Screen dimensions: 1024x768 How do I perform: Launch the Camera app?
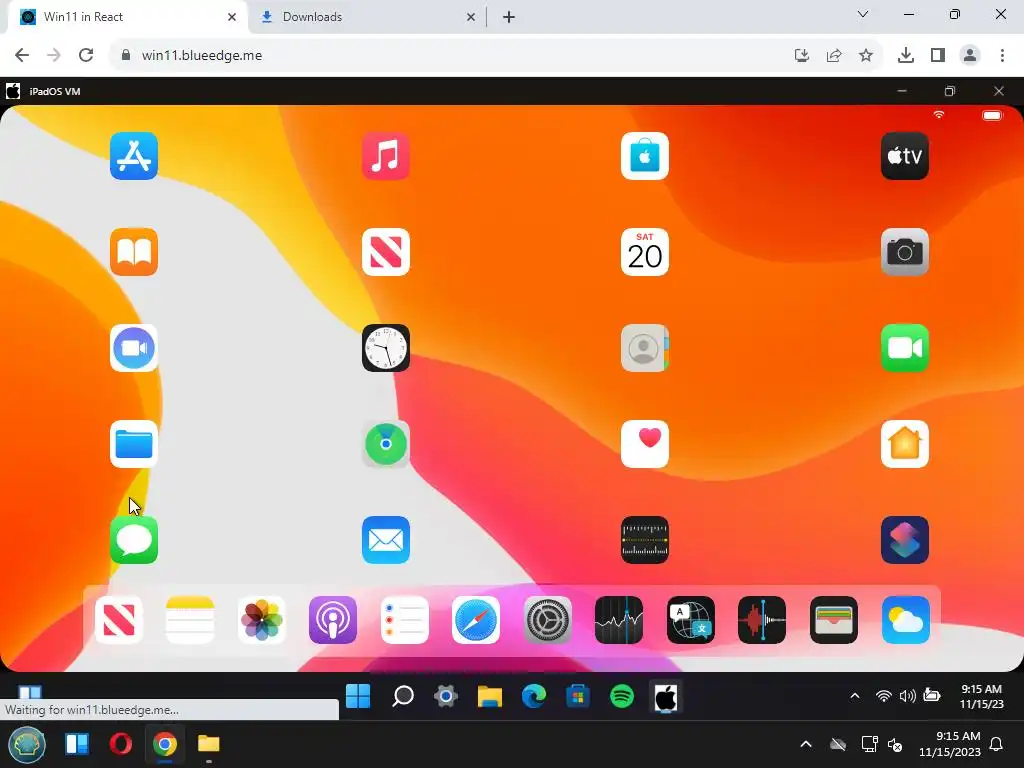904,252
